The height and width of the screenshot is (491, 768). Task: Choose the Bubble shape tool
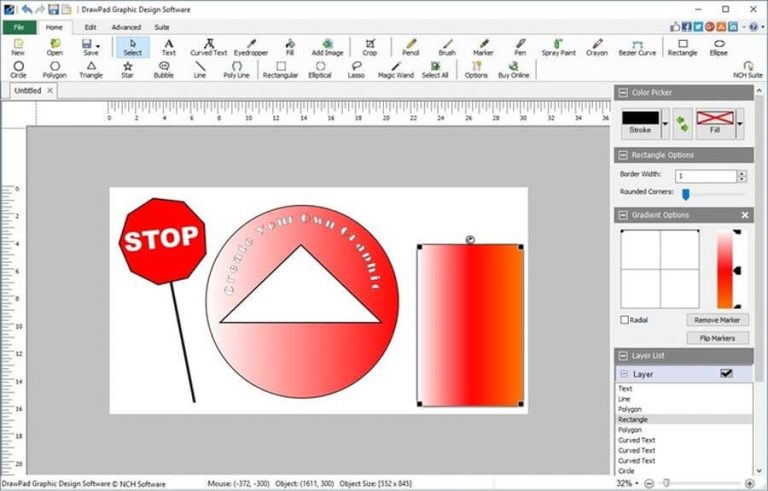coord(164,70)
